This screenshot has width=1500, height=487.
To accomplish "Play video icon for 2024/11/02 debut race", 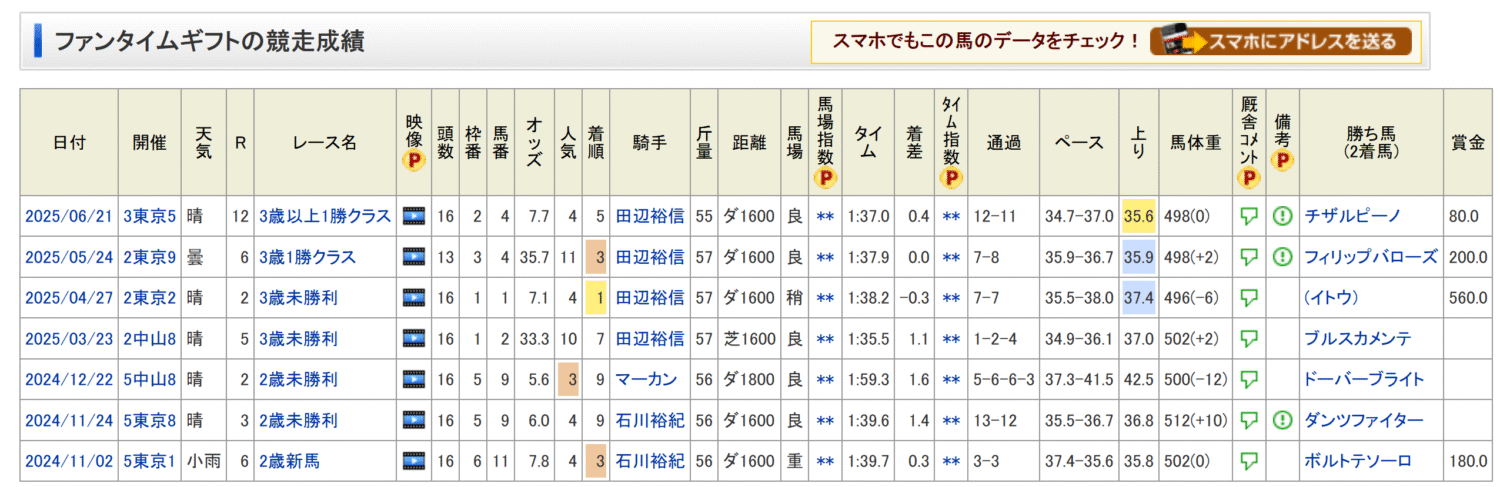I will (413, 461).
